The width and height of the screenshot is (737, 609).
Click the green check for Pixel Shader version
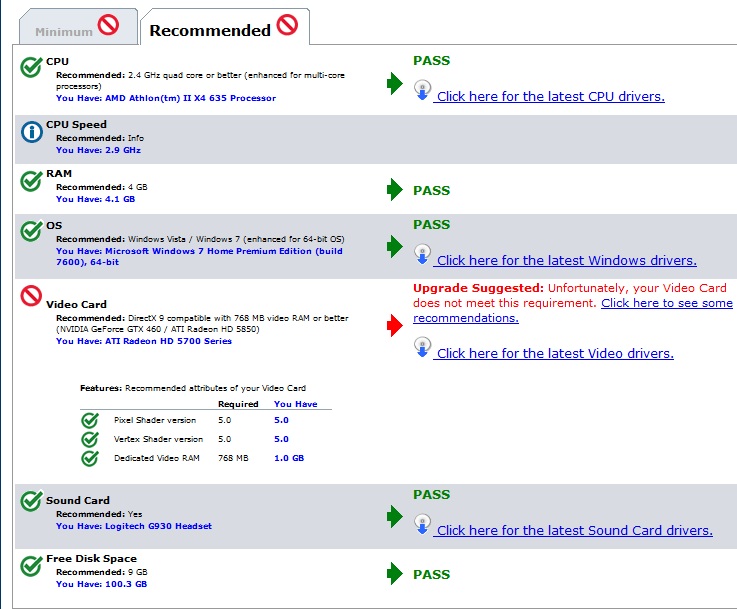tap(90, 420)
